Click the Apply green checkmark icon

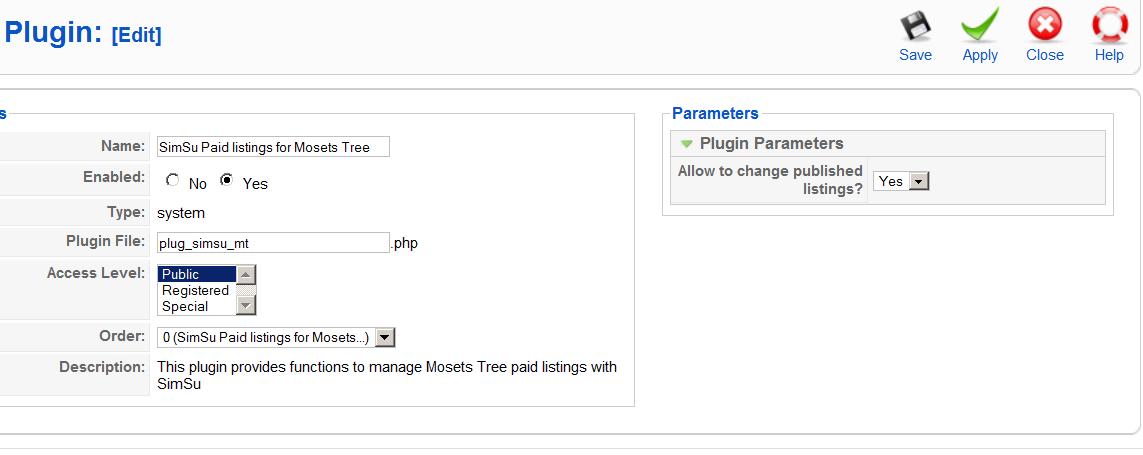[980, 25]
